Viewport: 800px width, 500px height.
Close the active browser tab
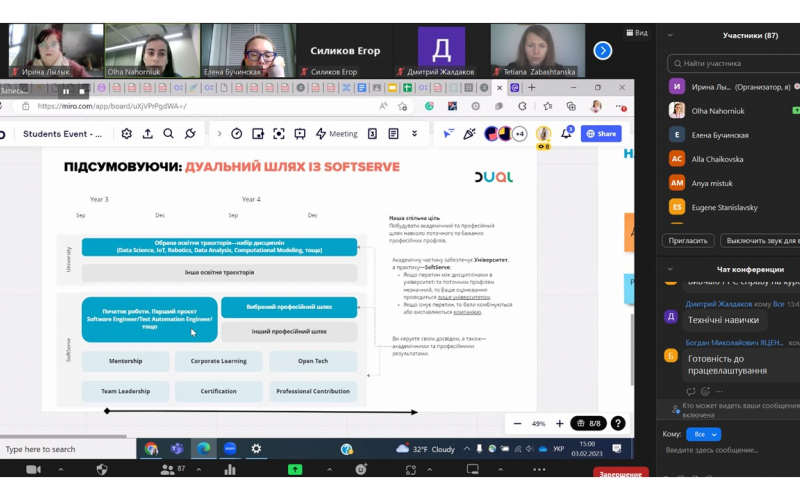coord(499,88)
